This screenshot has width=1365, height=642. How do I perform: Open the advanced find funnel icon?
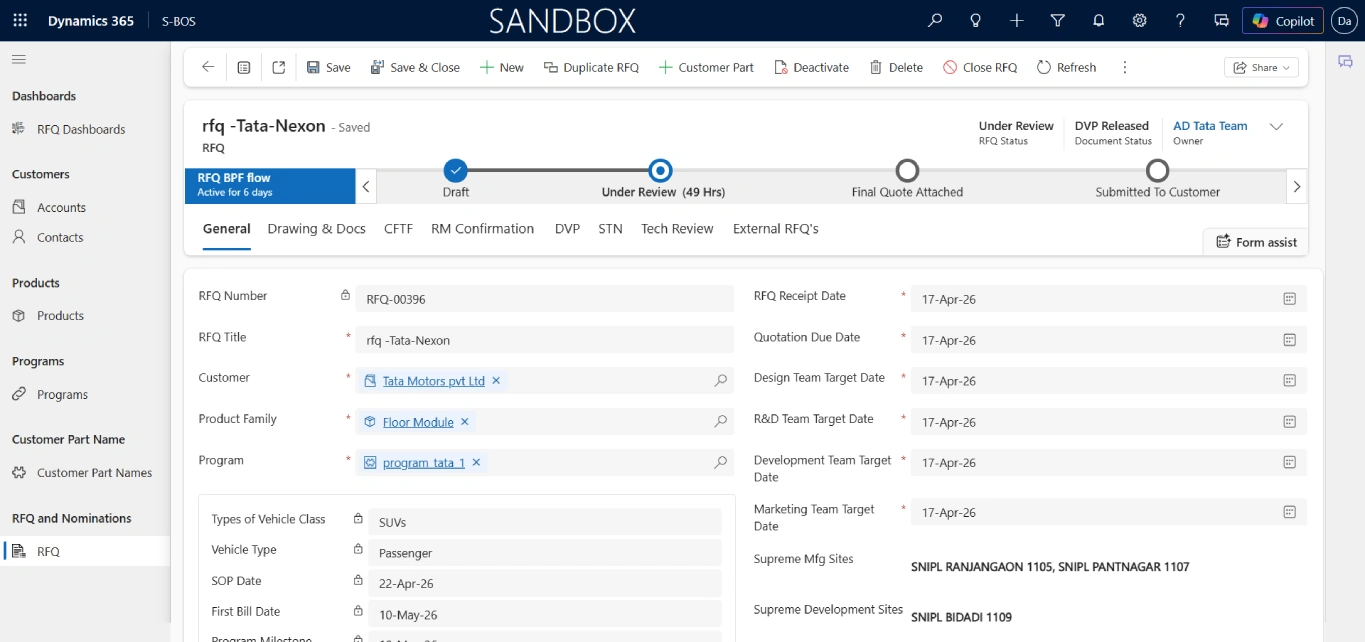[1058, 20]
